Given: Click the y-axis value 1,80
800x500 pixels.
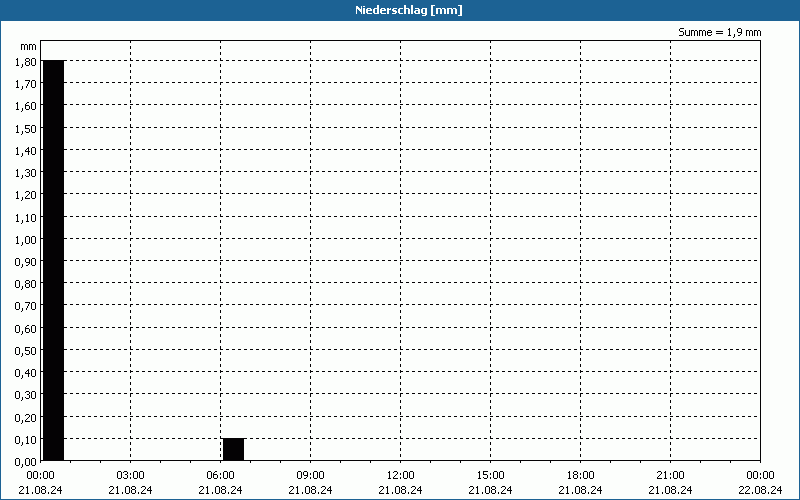Looking at the screenshot, I should 26,62.
